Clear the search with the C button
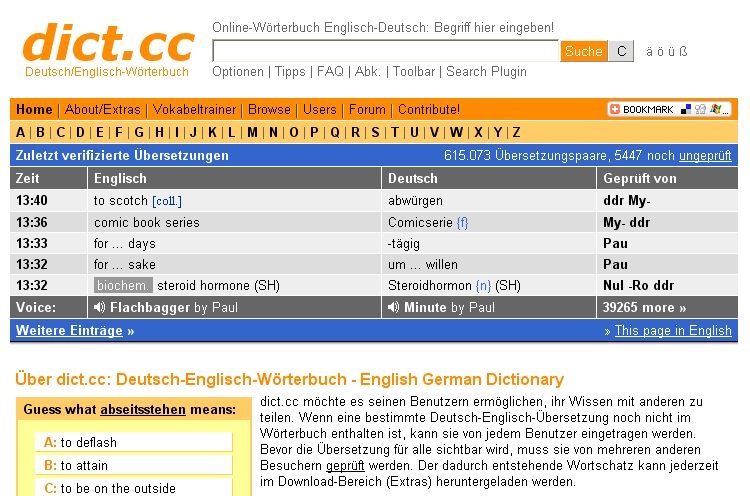 [621, 51]
